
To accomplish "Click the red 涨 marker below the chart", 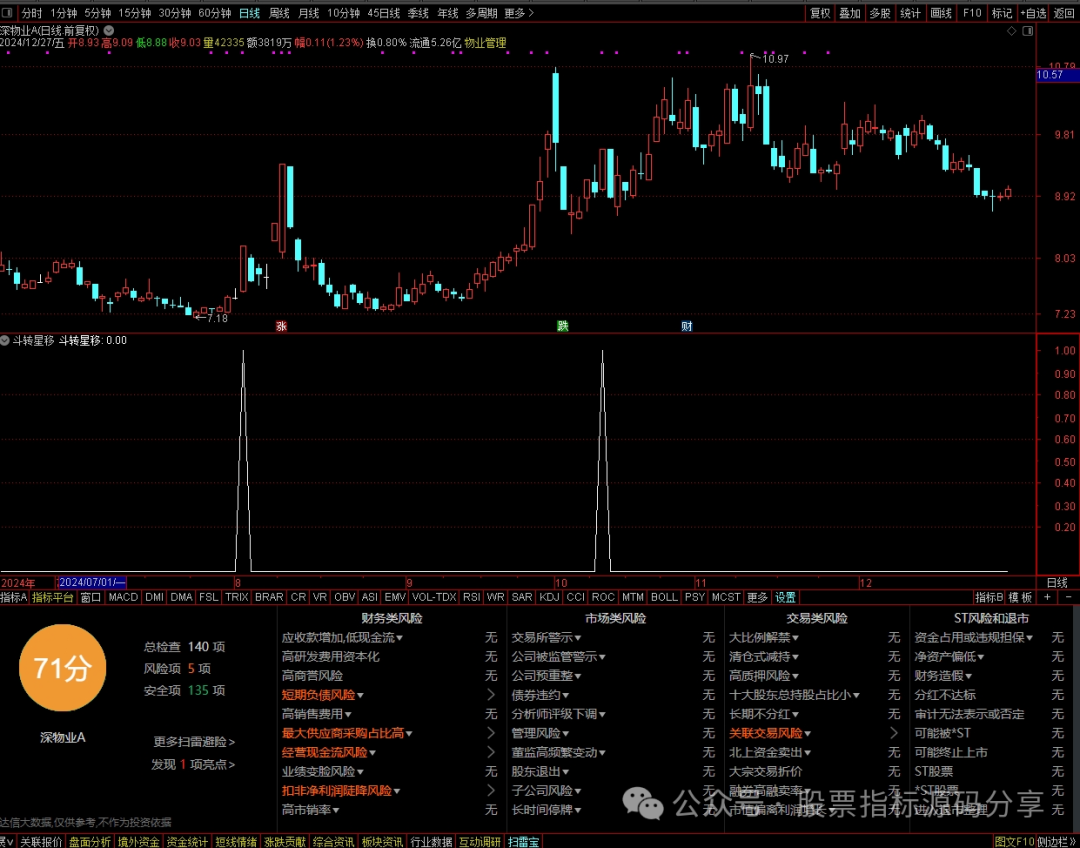I will [x=281, y=327].
